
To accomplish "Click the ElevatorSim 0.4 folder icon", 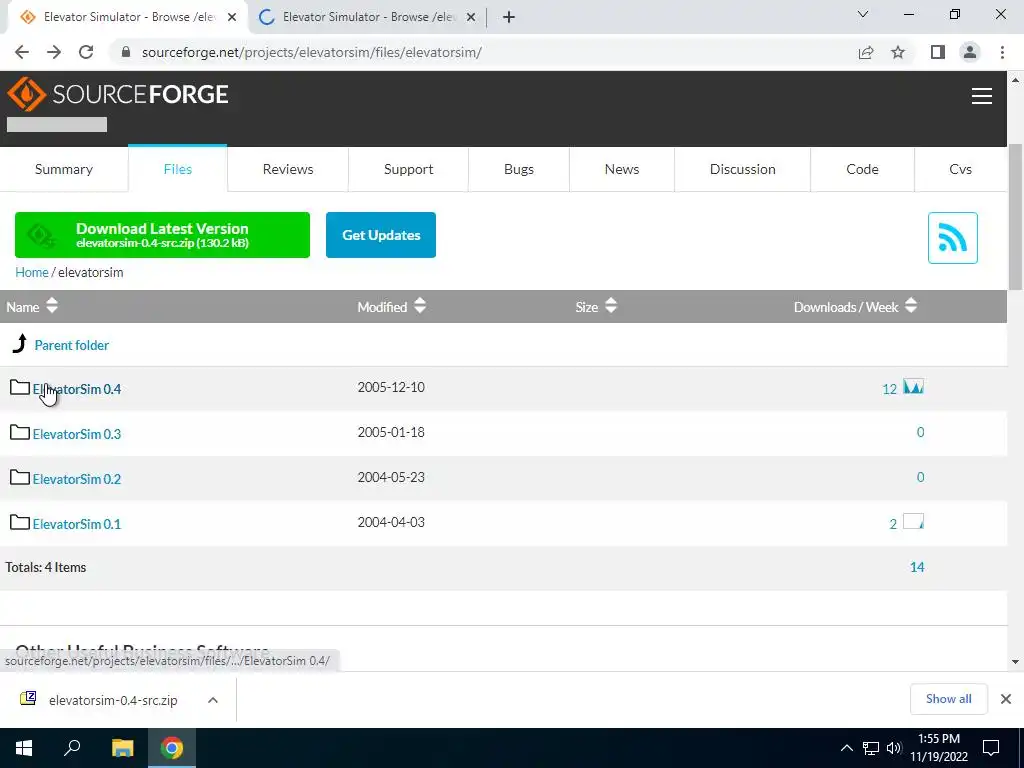I will click(20, 388).
